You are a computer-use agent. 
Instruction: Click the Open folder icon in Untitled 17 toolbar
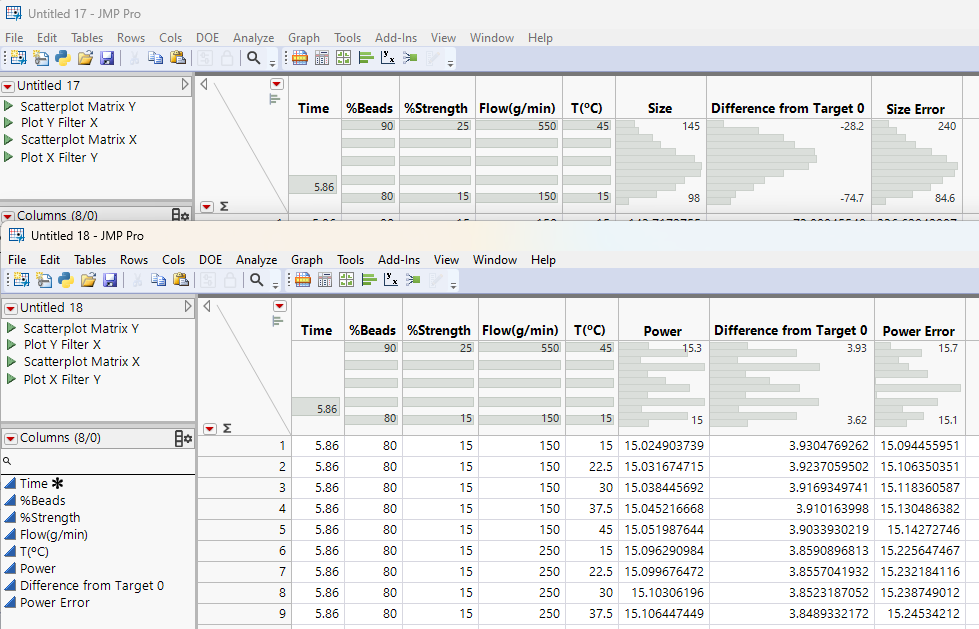pyautogui.click(x=85, y=58)
